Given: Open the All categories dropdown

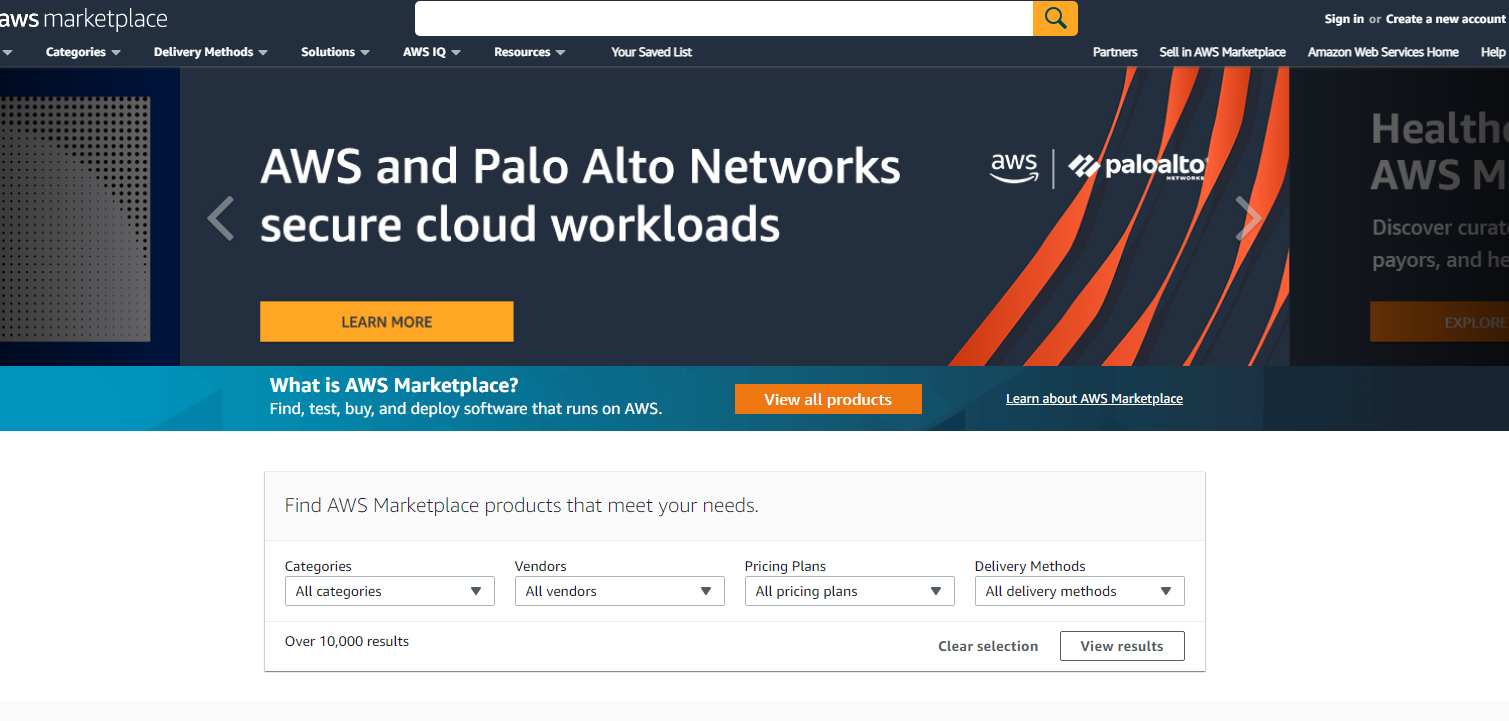Looking at the screenshot, I should [x=390, y=591].
